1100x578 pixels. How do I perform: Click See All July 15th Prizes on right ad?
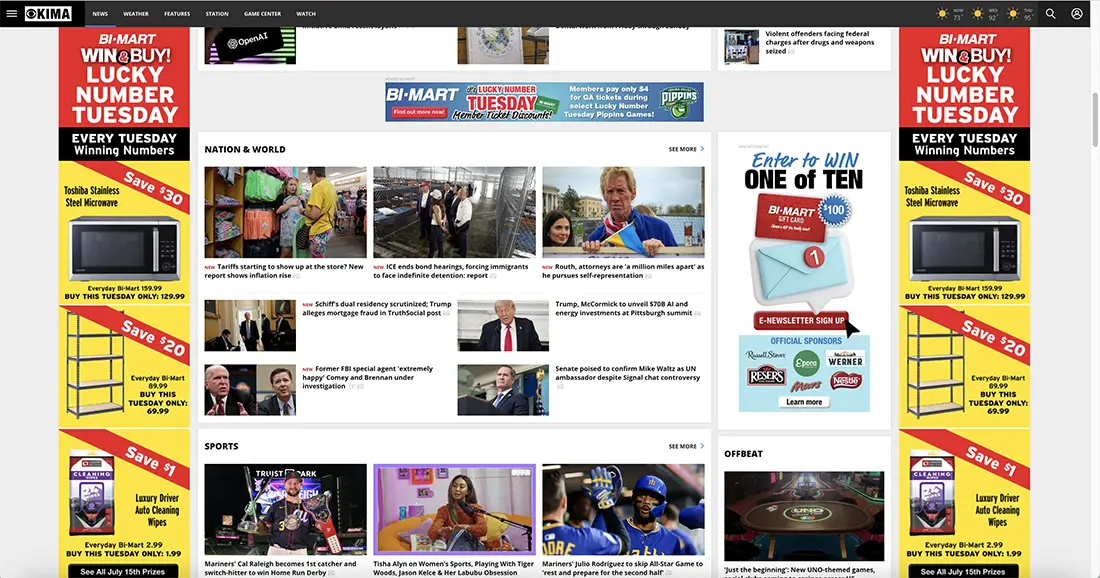click(x=964, y=571)
